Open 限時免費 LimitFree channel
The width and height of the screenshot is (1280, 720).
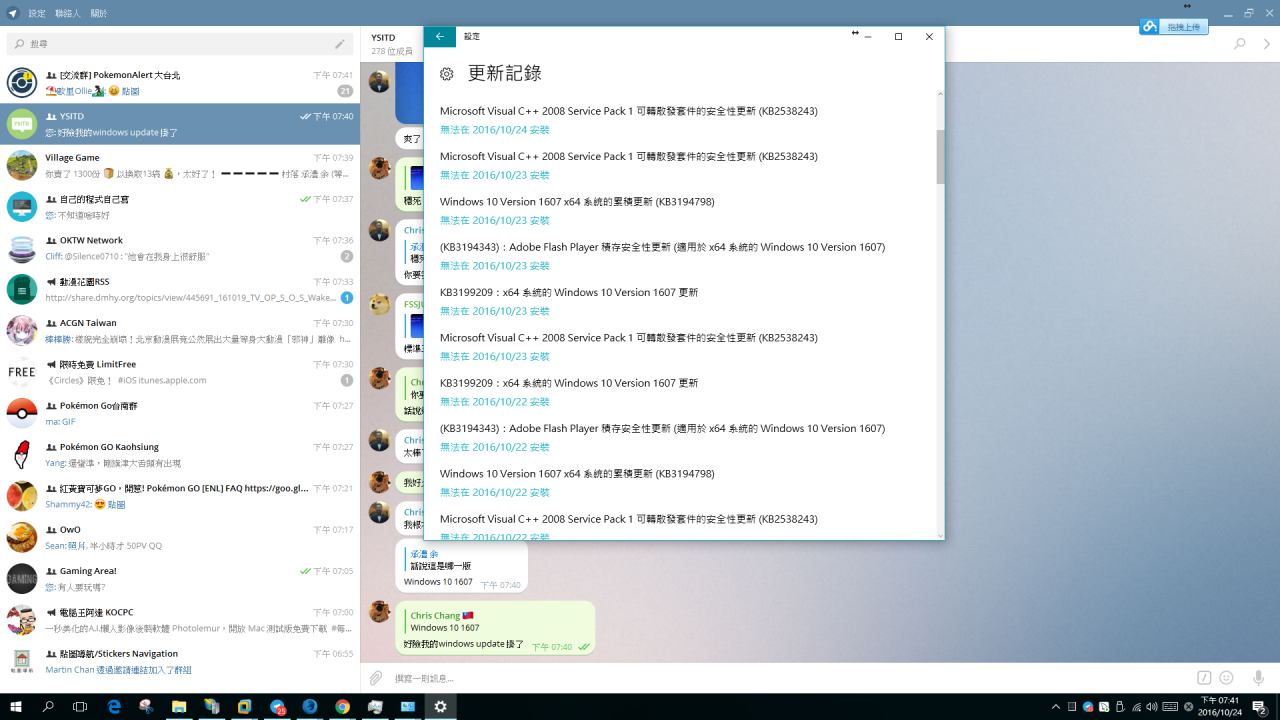click(x=180, y=372)
